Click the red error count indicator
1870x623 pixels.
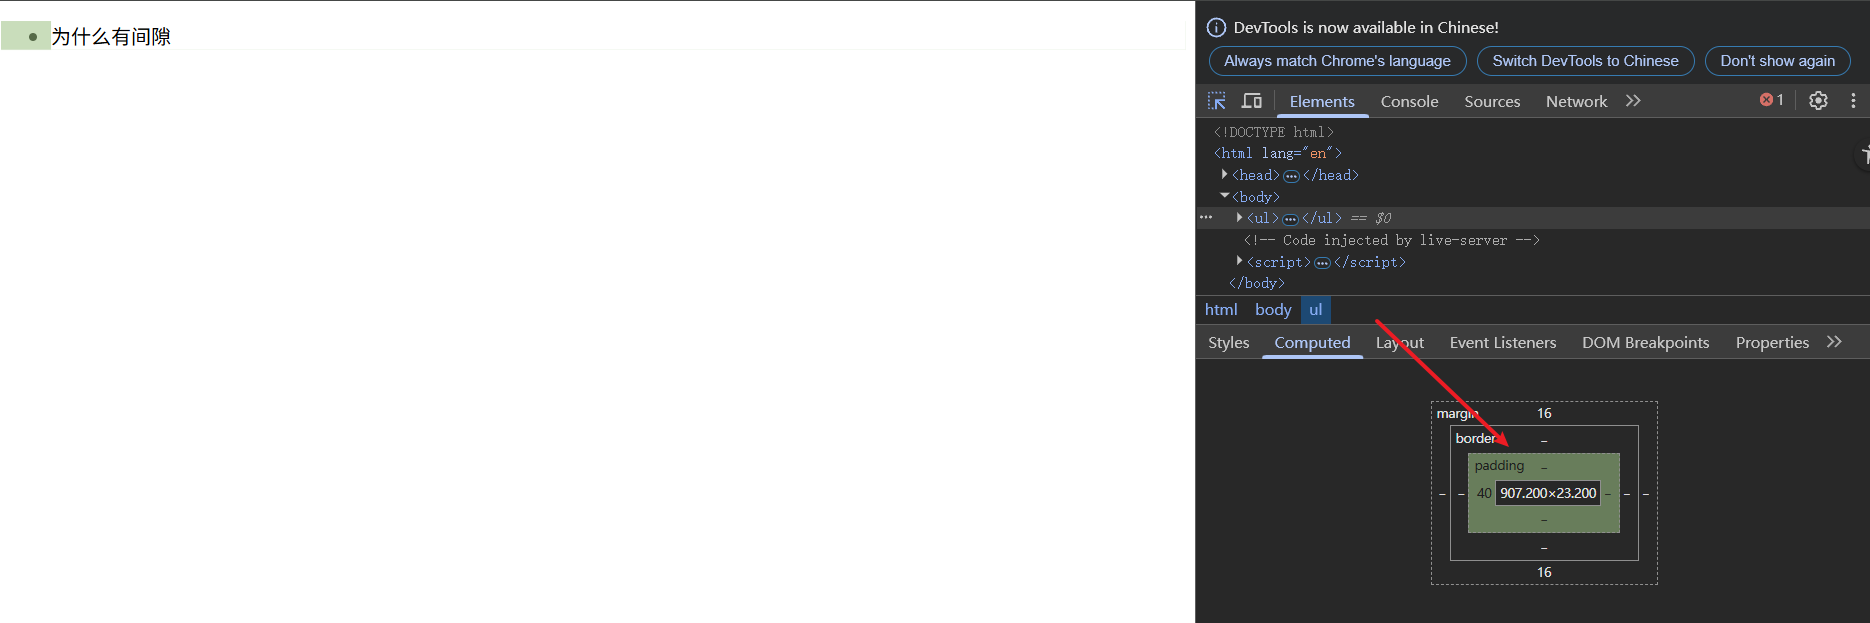click(1772, 100)
